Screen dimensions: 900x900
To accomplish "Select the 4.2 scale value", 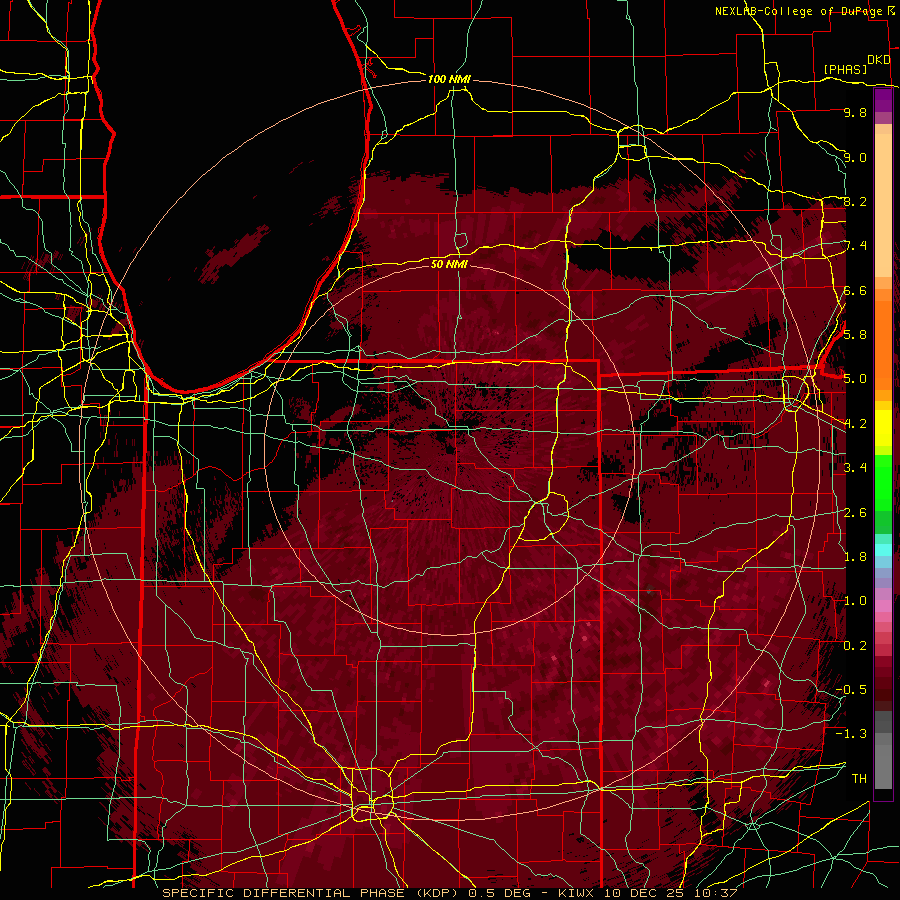I will pos(855,424).
